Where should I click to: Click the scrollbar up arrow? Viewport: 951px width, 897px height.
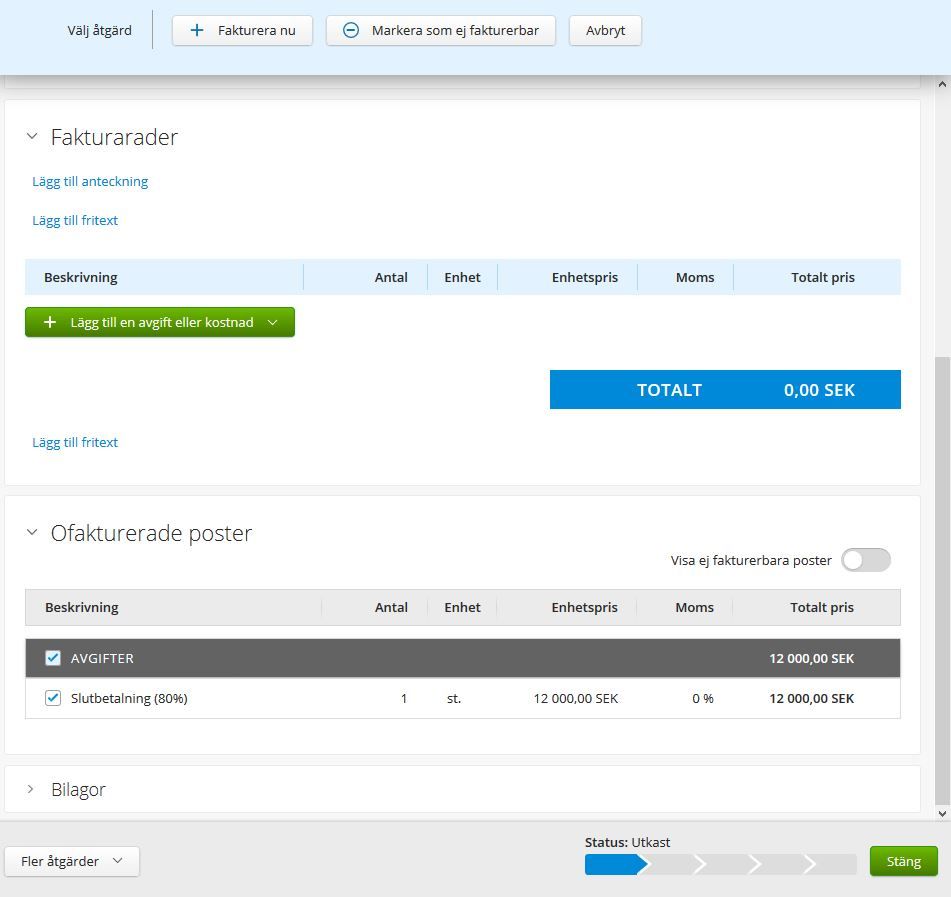[x=942, y=84]
